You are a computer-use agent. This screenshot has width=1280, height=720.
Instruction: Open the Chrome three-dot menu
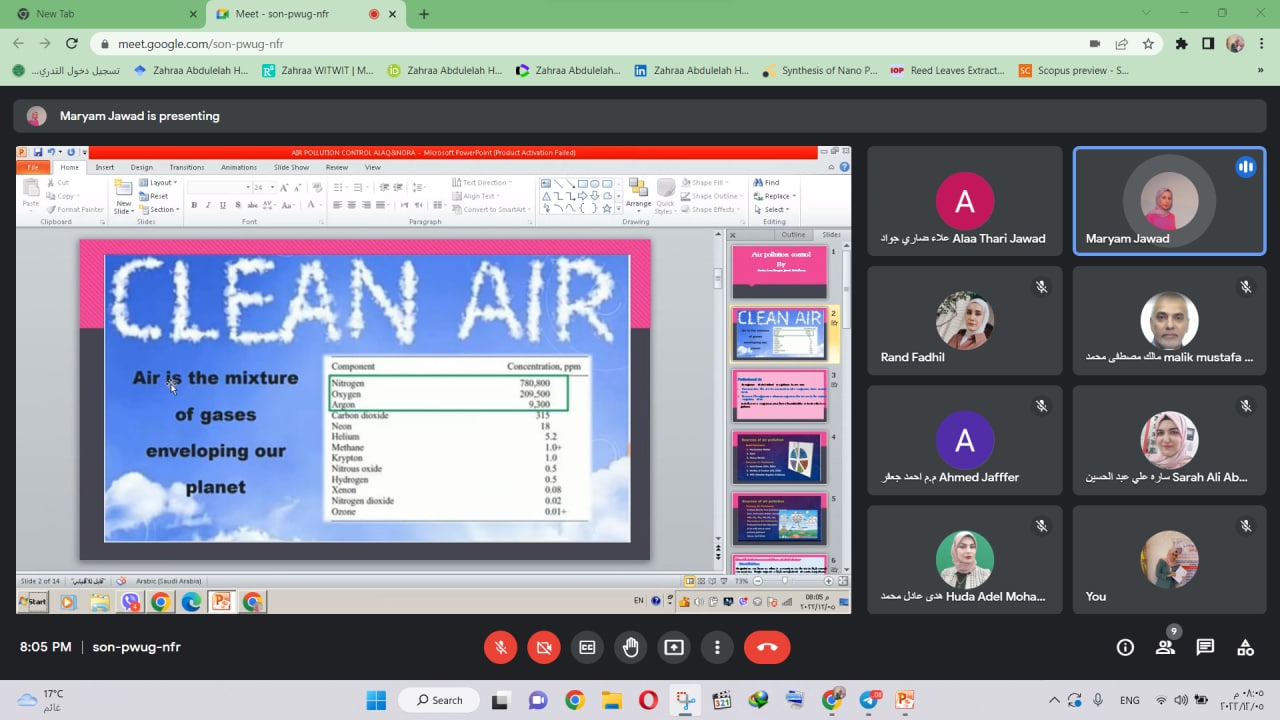[x=1261, y=44]
